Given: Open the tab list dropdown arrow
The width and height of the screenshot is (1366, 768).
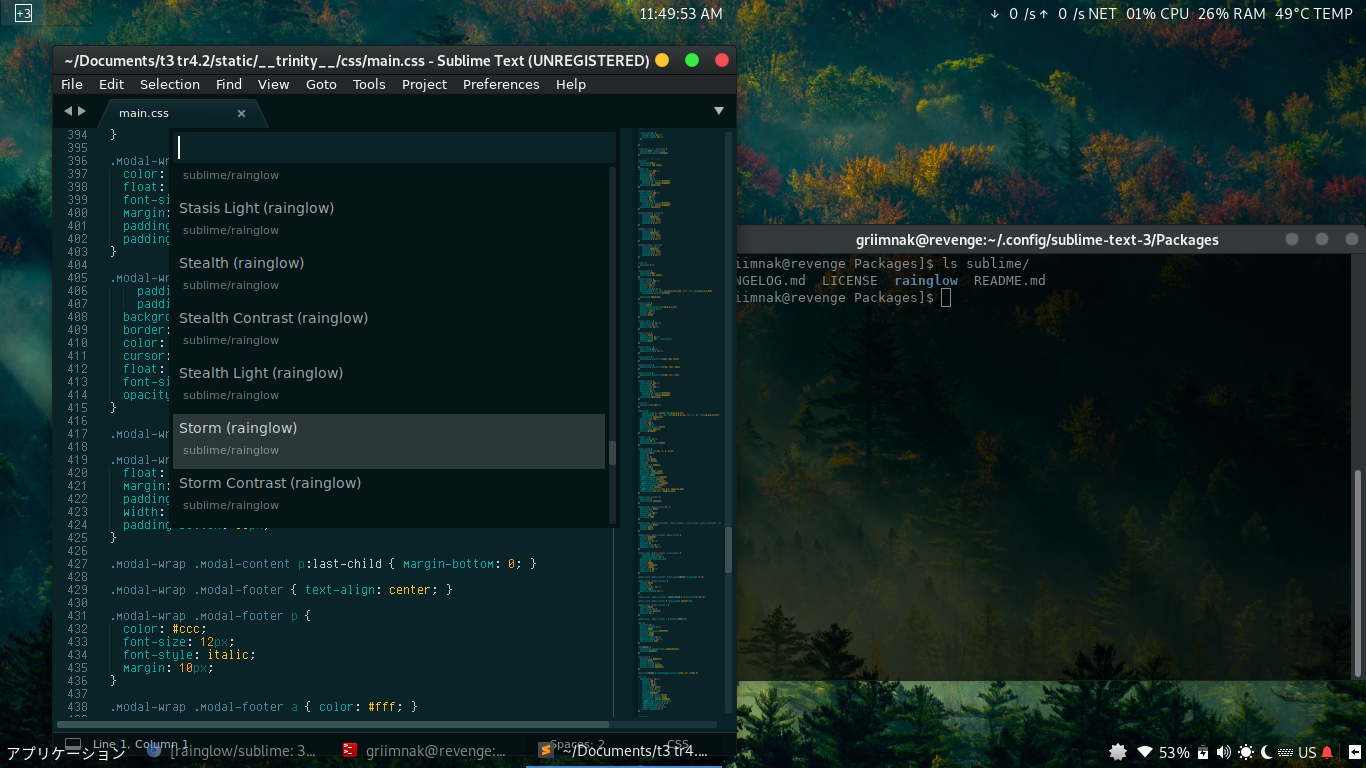Looking at the screenshot, I should 718,111.
